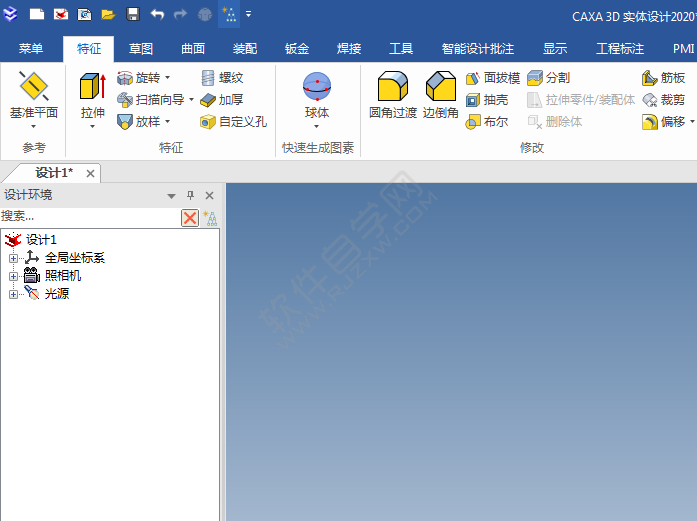This screenshot has height=521, width=697.
Task: Click the 螺纹 thread tool
Action: click(x=222, y=78)
